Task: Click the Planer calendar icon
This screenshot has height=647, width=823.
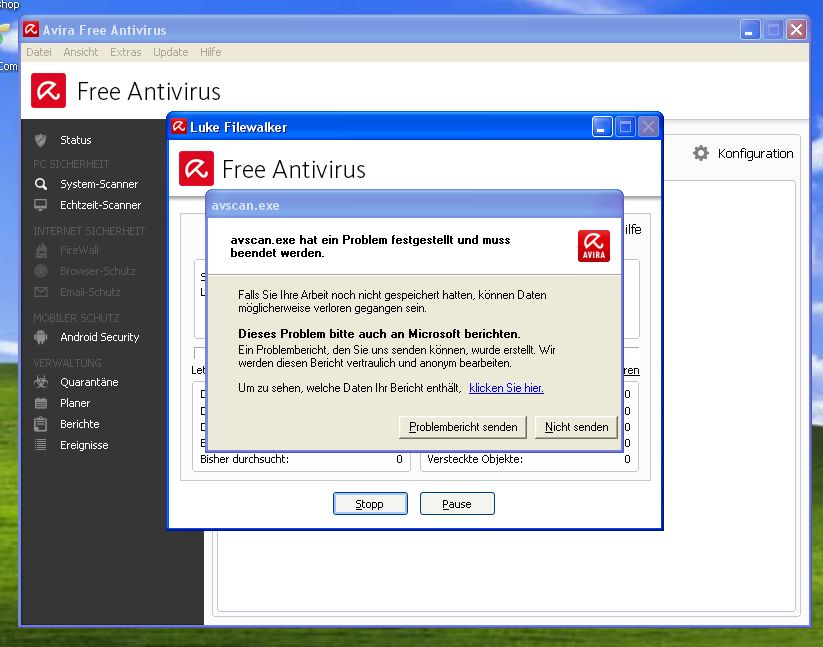Action: 40,403
